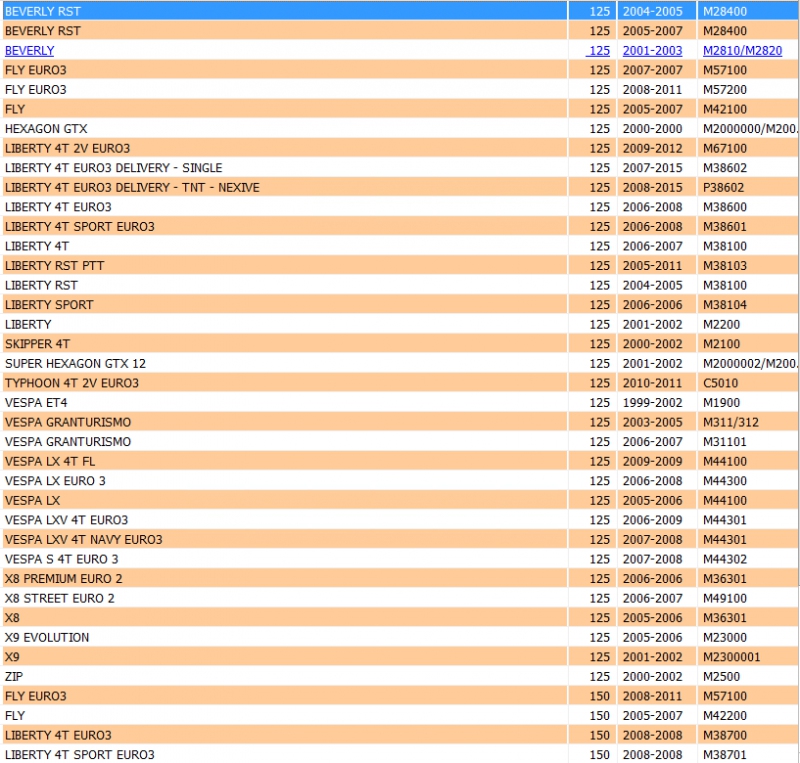Select VESPA LX EURO 3 row
The image size is (800, 763).
[x=400, y=481]
